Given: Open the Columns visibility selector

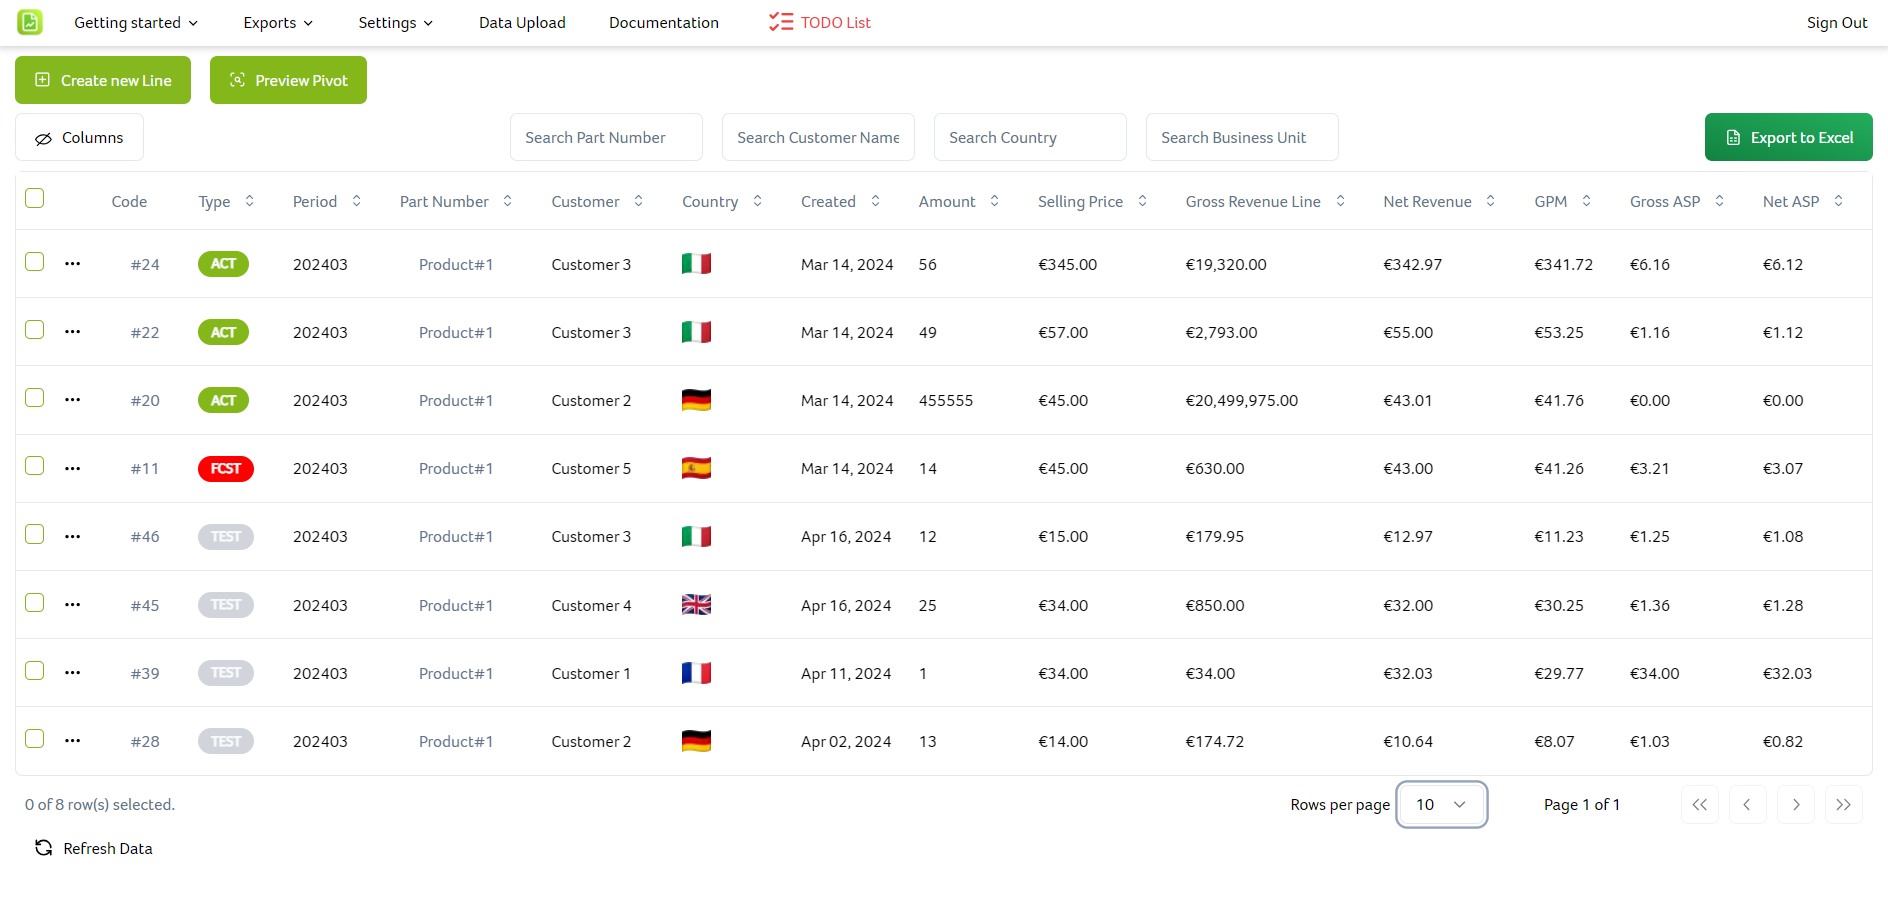Looking at the screenshot, I should (x=80, y=138).
